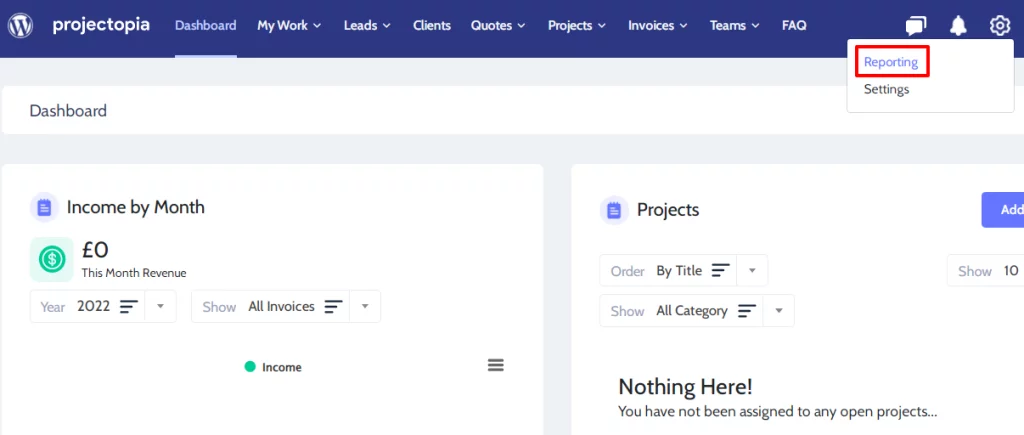Expand the Show All Category dropdown arrow
Screen dimensions: 1024x435
click(x=778, y=311)
